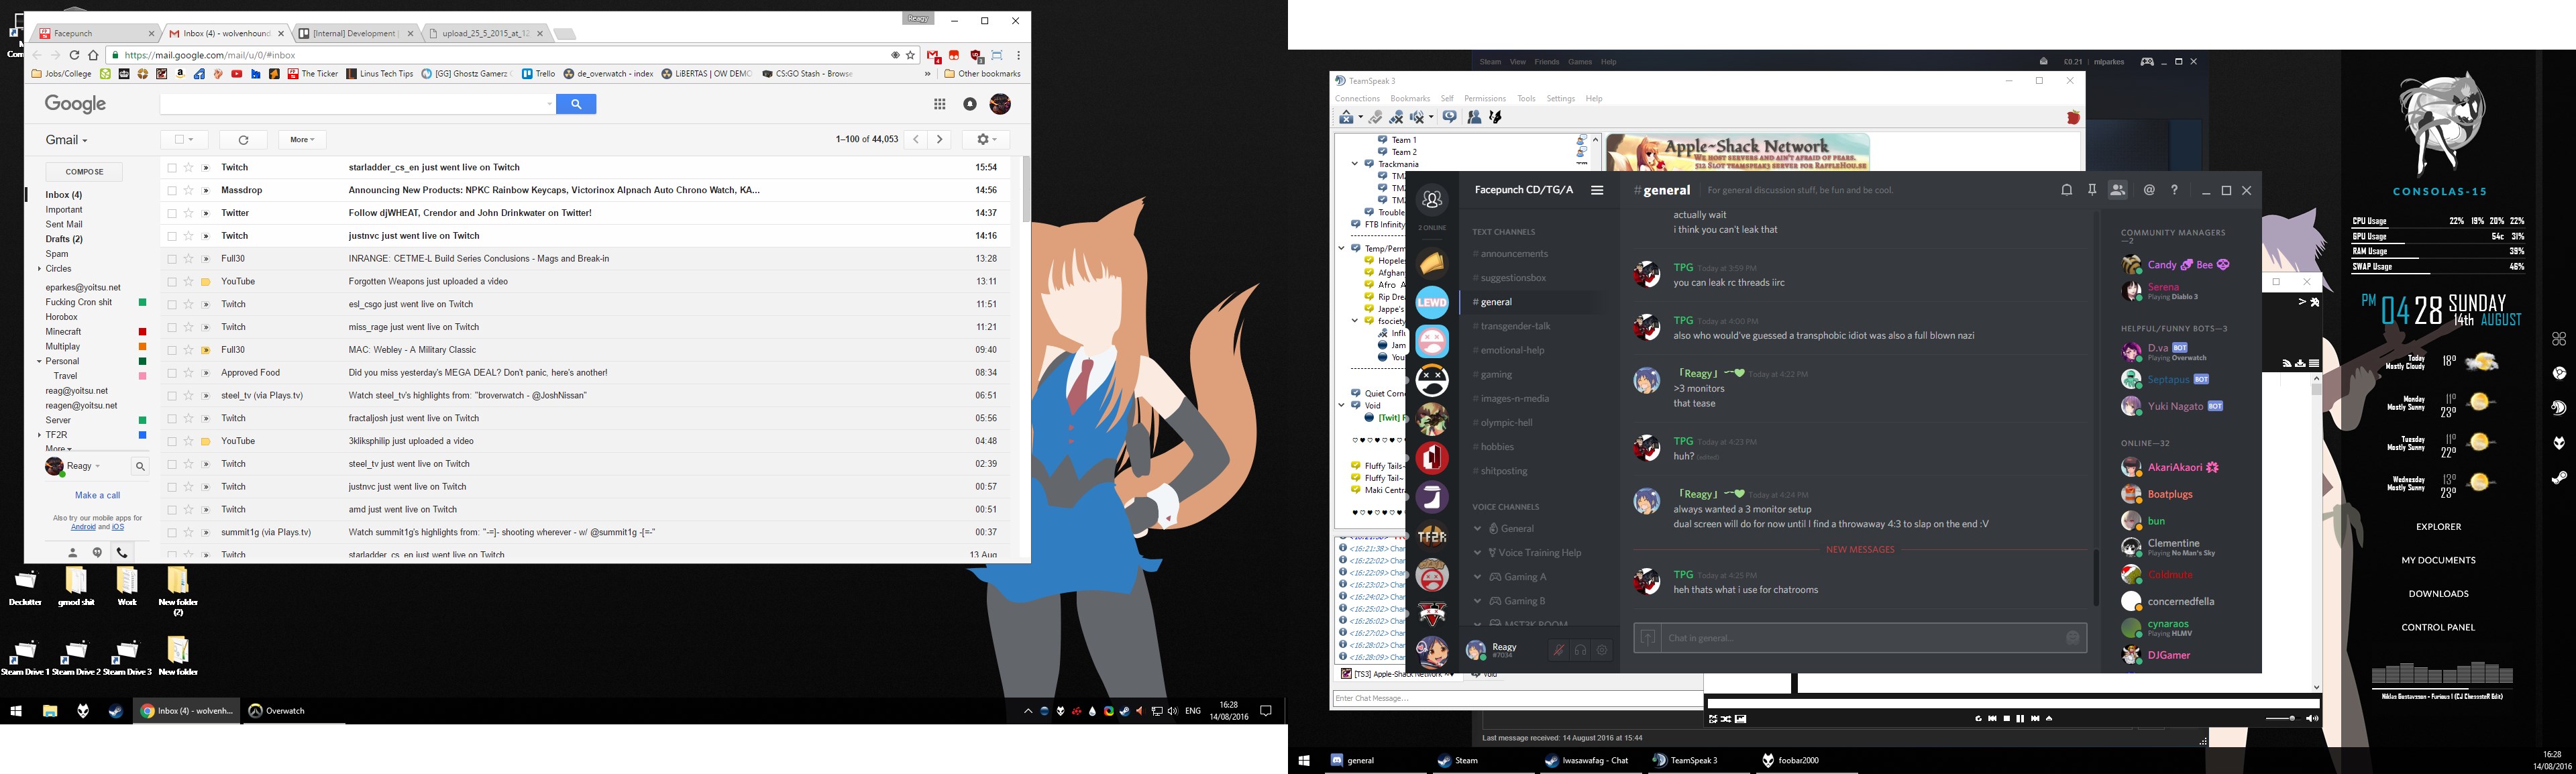2576x774 pixels.
Task: Reload the page in Chrome
Action: pyautogui.click(x=74, y=55)
